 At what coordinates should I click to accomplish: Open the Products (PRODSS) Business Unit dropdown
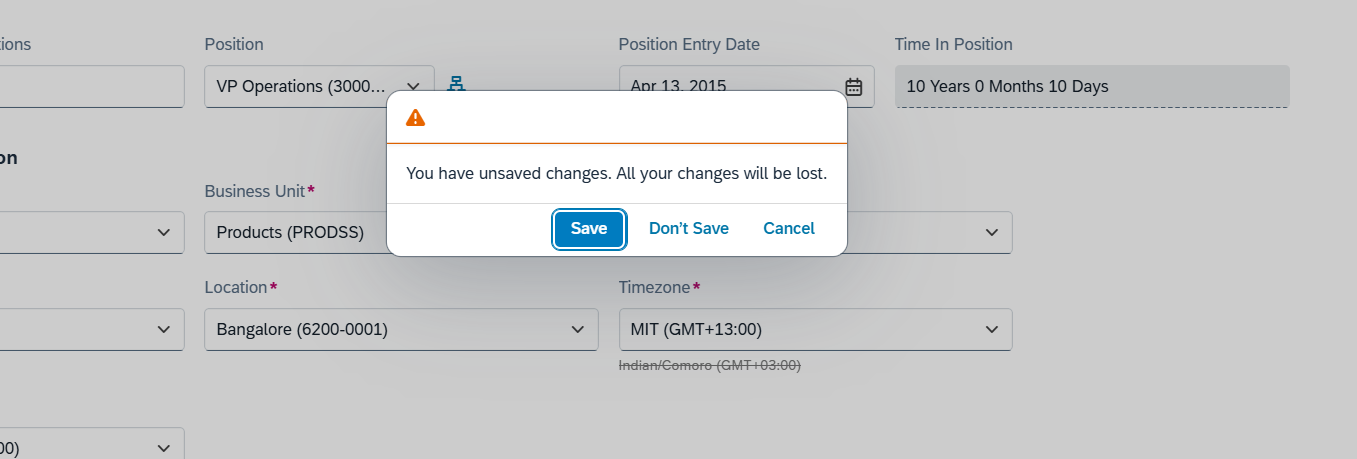point(296,232)
